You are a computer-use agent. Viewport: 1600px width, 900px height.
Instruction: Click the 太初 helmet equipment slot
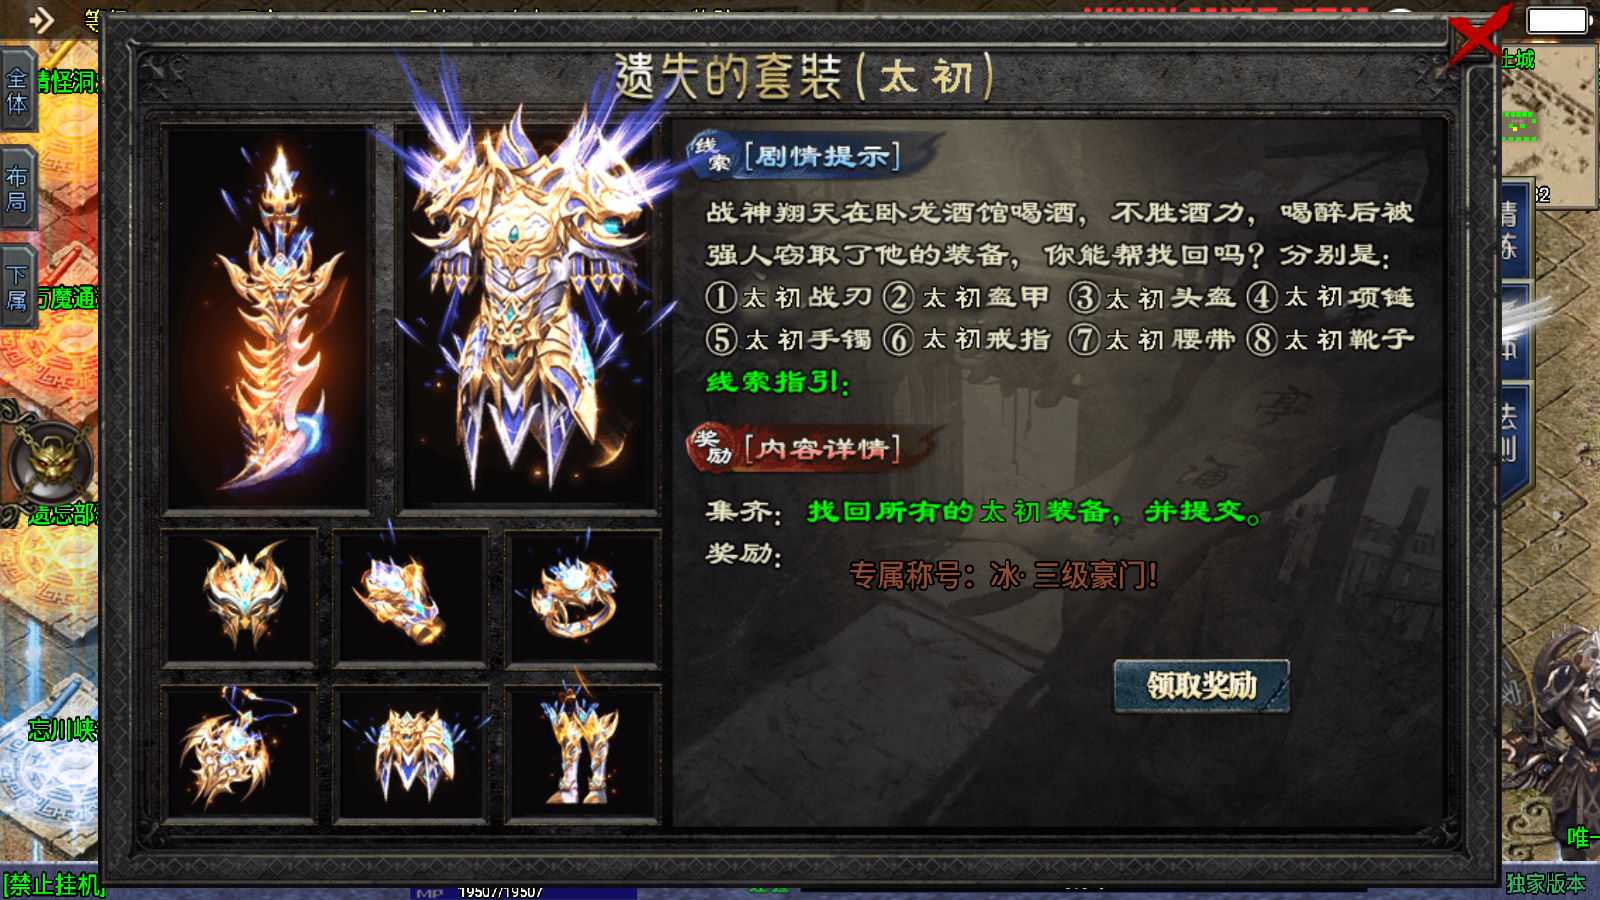(240, 599)
